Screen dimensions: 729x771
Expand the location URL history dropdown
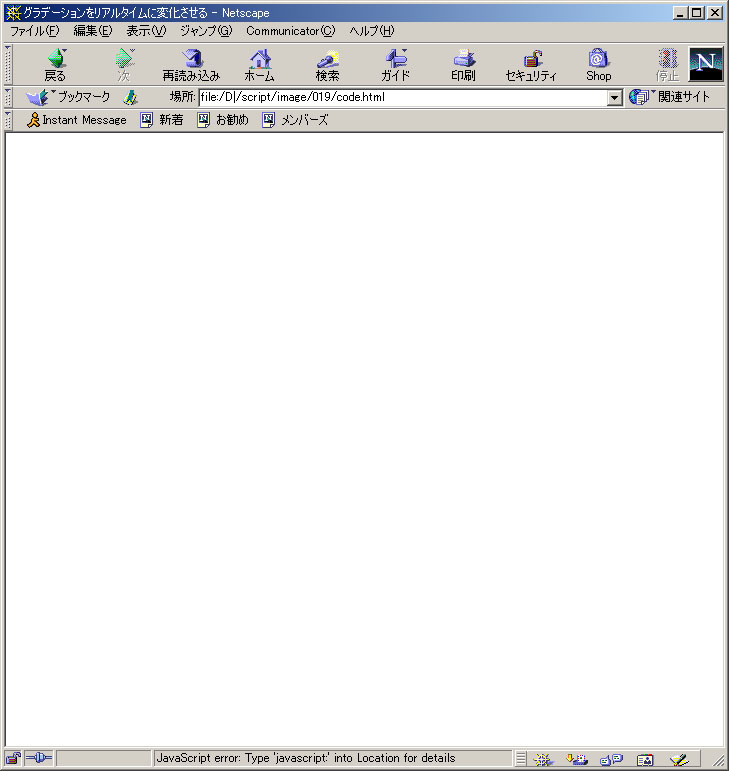coord(614,98)
